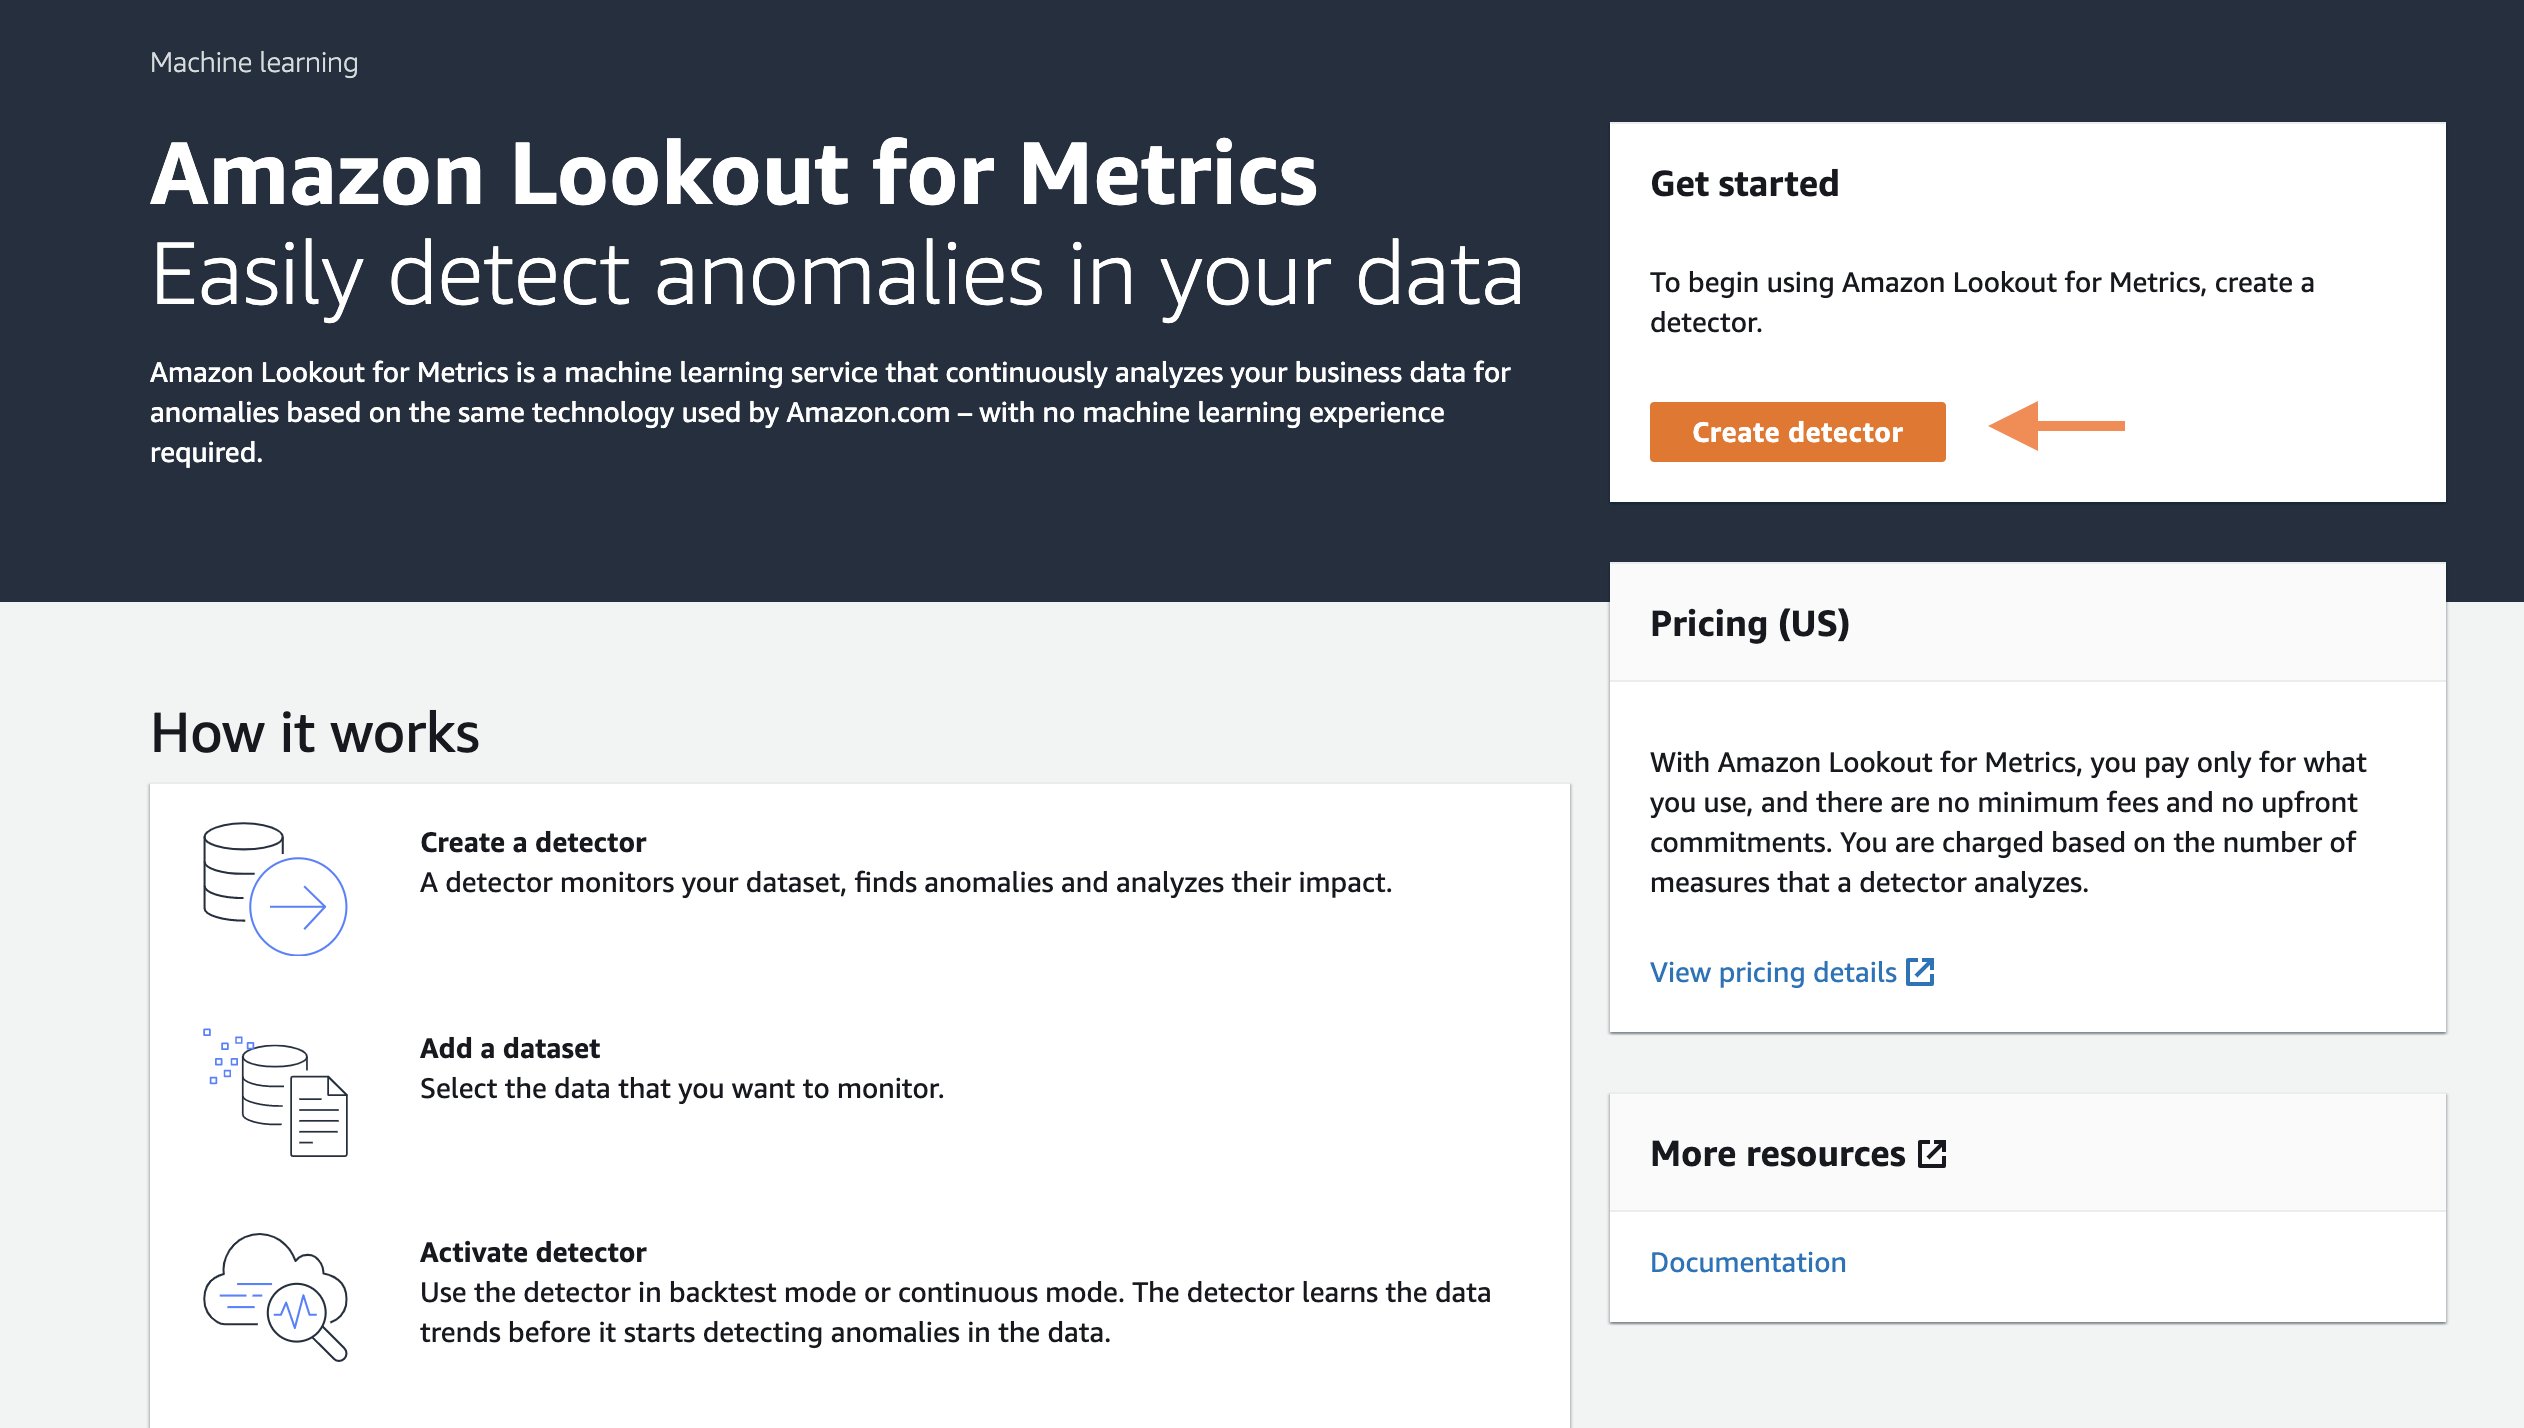The width and height of the screenshot is (2524, 1428).
Task: Open the View pricing details link
Action: (1773, 972)
